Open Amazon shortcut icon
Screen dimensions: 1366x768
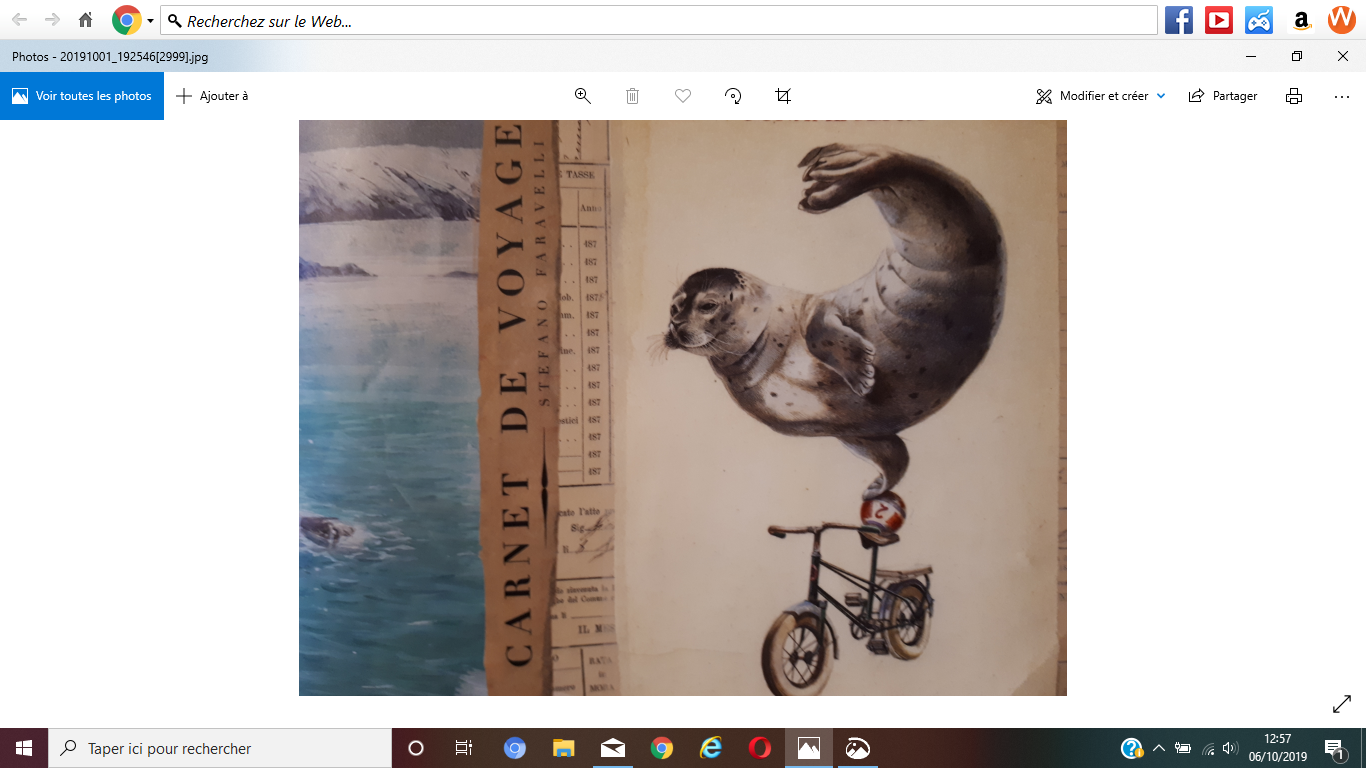click(1301, 20)
